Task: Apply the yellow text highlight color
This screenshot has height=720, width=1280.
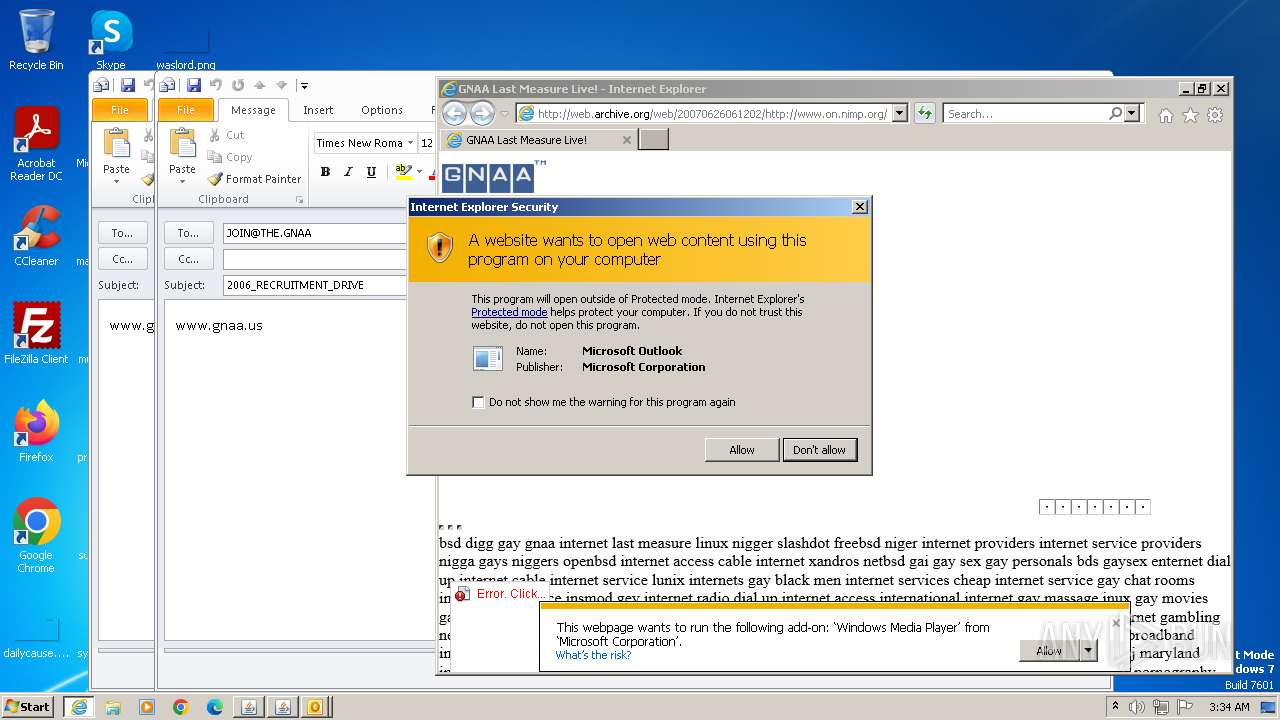Action: [403, 172]
